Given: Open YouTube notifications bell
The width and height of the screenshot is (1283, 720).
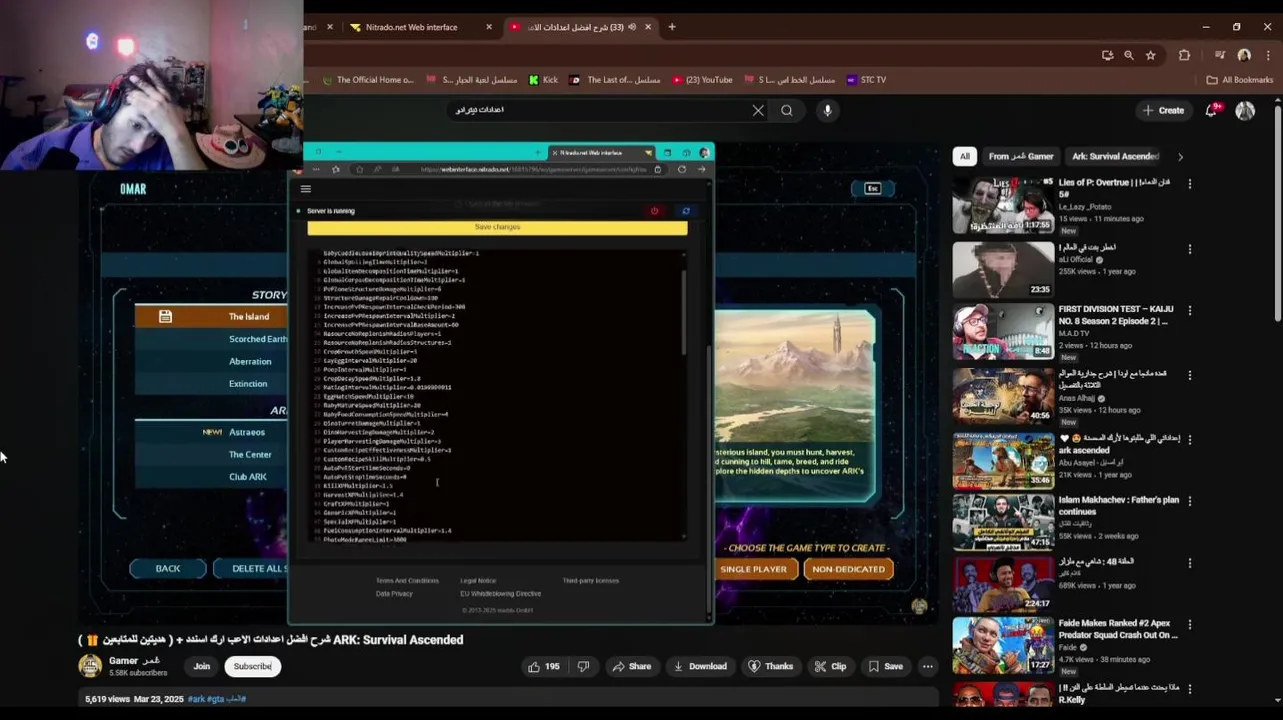Looking at the screenshot, I should [1211, 111].
